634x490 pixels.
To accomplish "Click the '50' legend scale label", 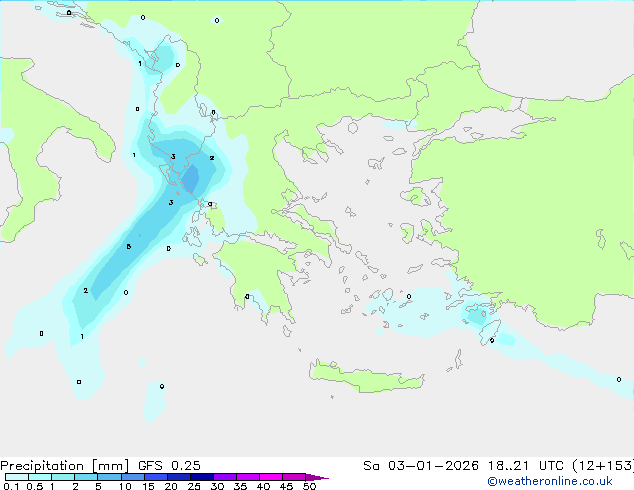I will 310,486.
